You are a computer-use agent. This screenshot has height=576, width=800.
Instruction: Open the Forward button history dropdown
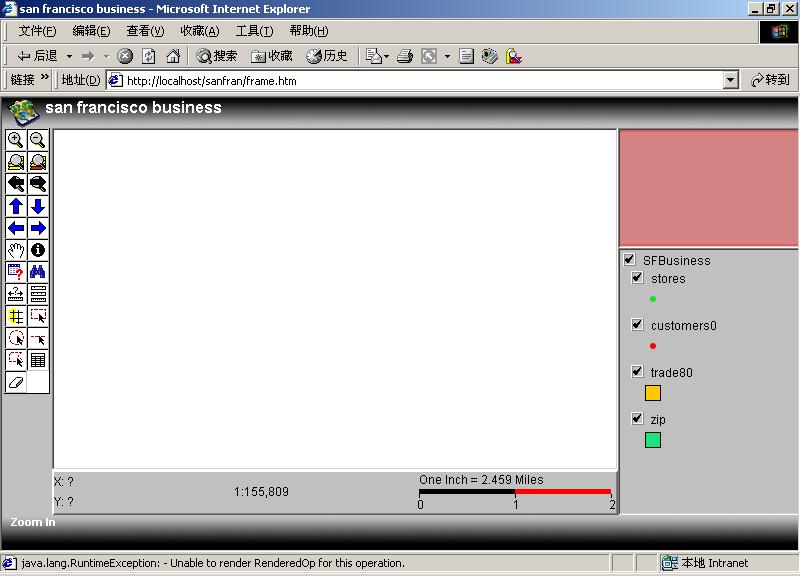(x=107, y=56)
